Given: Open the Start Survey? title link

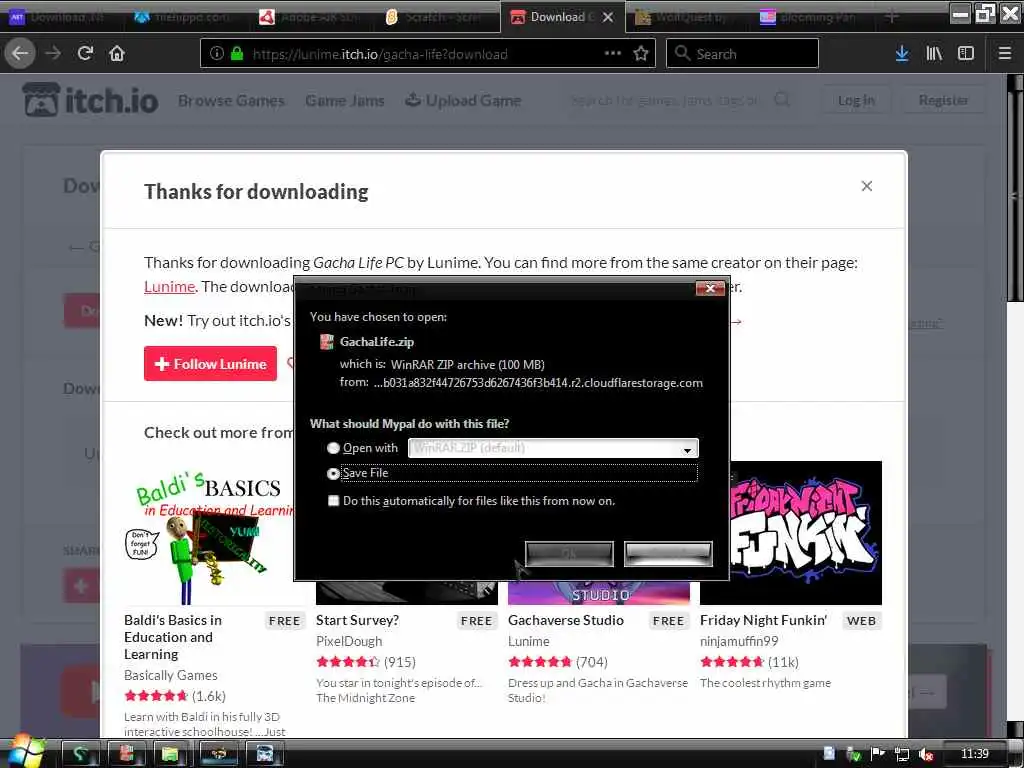Looking at the screenshot, I should pyautogui.click(x=357, y=620).
